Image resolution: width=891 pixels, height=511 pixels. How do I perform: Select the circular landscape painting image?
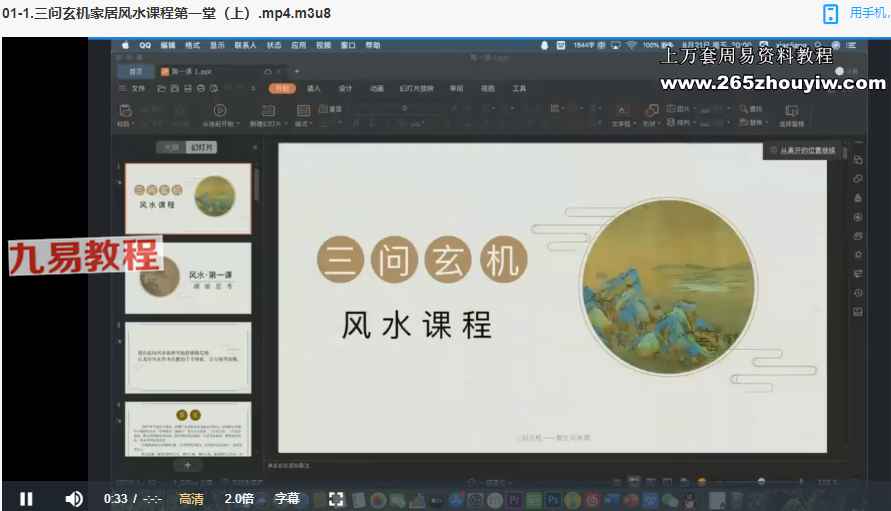[669, 286]
